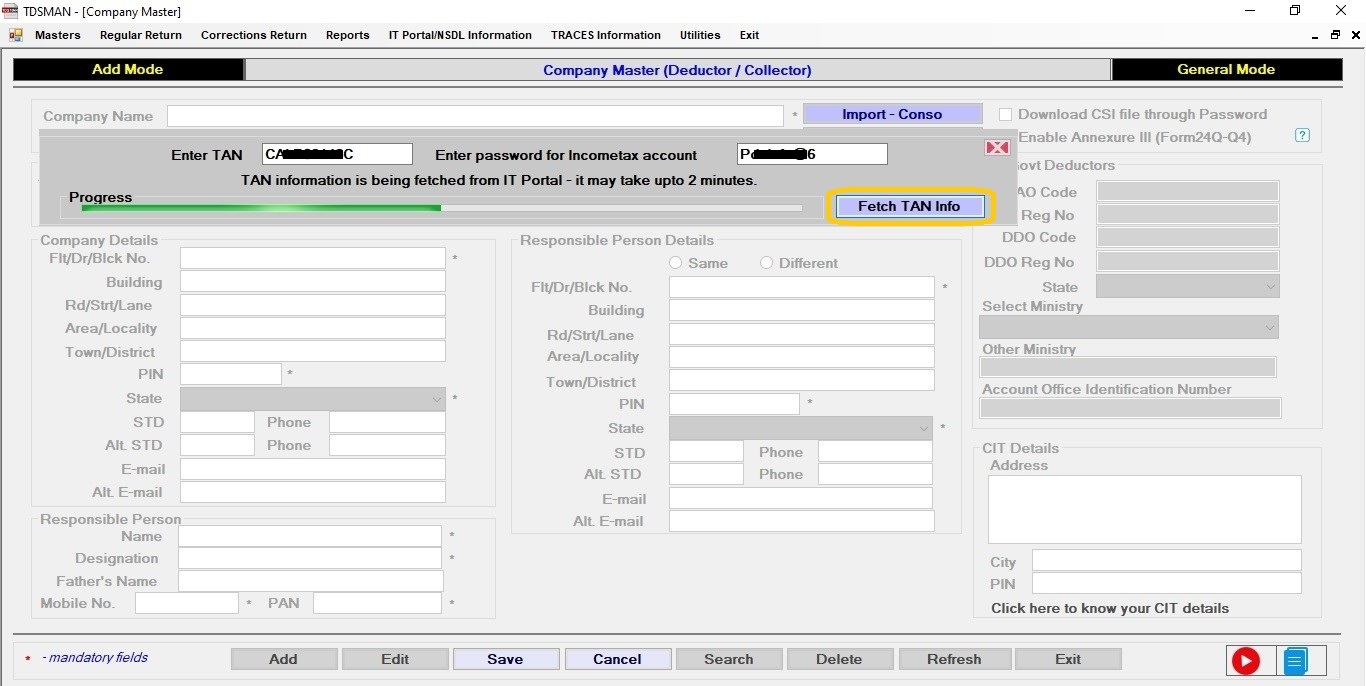Minimize the inner Company Master window

click(1315, 35)
